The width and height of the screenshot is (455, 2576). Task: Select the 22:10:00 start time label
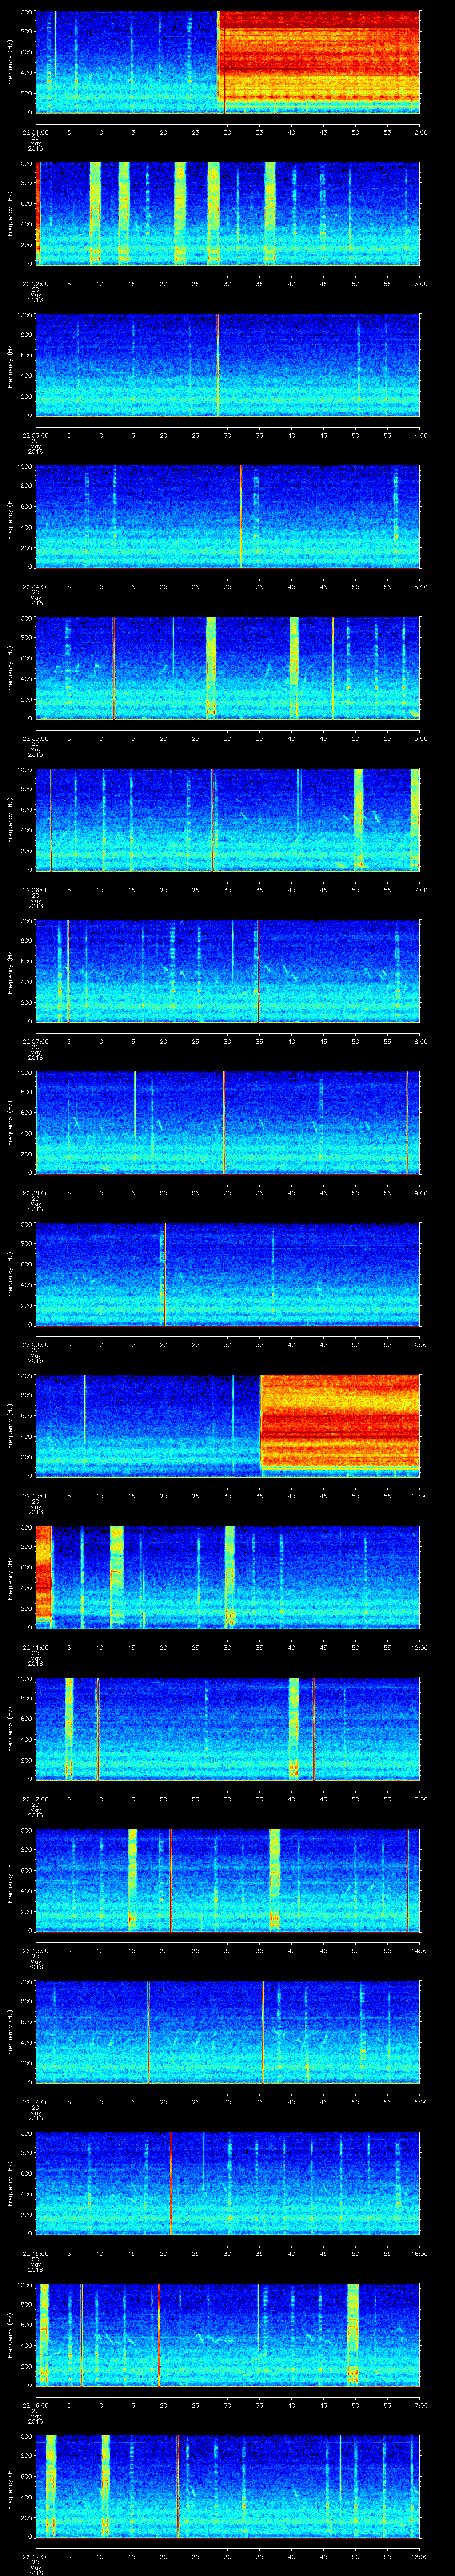(x=35, y=1495)
